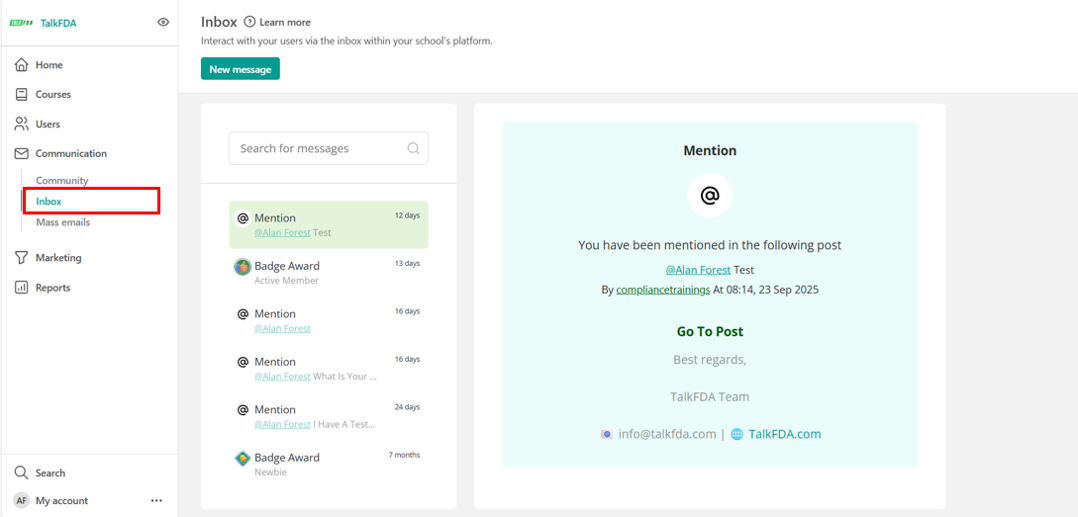Click the magnifier icon in message search
1078x517 pixels.
click(x=413, y=149)
